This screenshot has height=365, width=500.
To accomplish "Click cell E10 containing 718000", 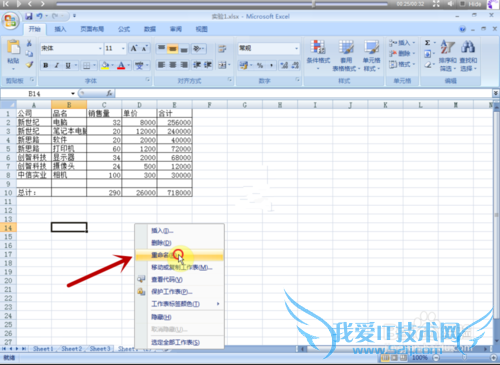I will 174,192.
